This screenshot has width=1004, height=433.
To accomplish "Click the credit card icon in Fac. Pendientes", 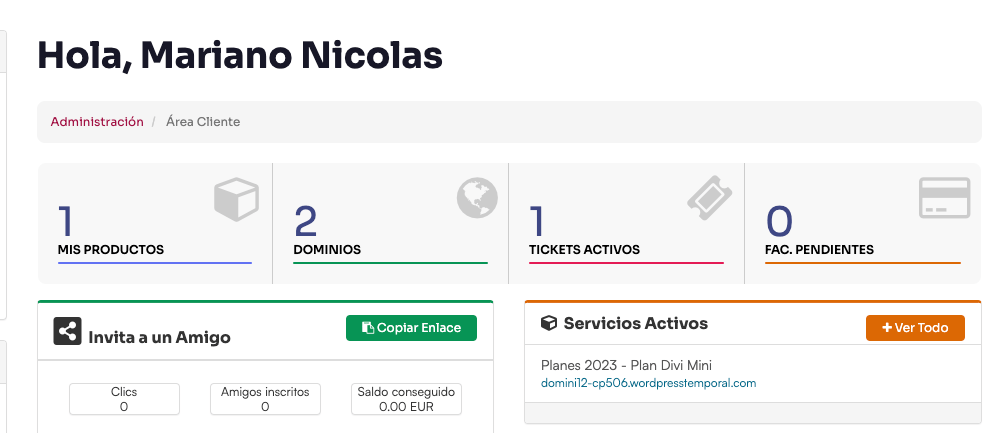I will tap(944, 198).
